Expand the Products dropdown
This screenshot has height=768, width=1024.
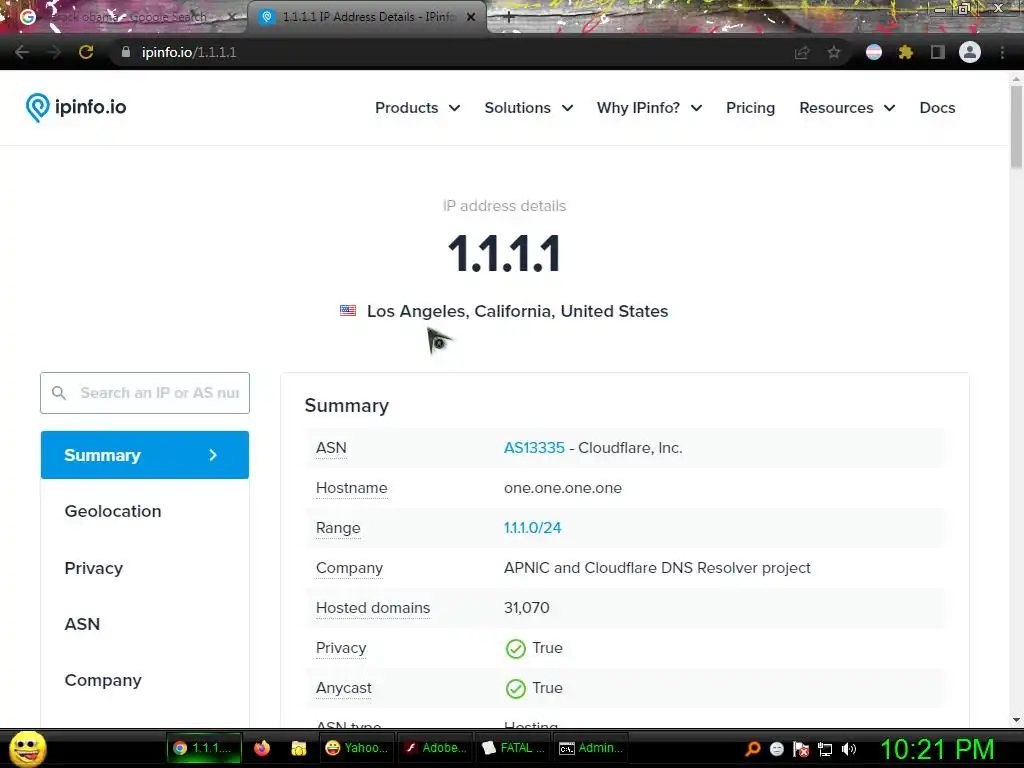coord(417,108)
